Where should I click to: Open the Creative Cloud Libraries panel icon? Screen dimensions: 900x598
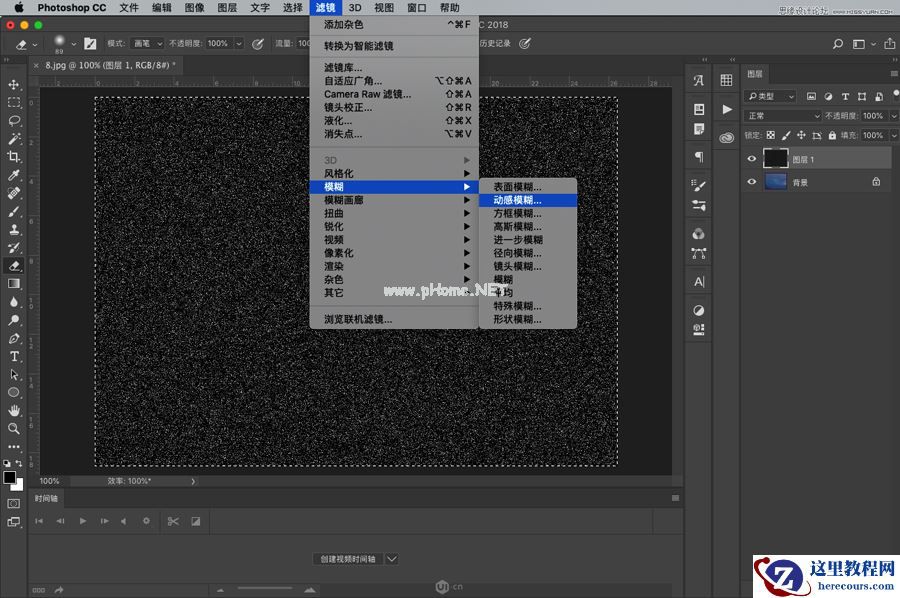point(727,137)
